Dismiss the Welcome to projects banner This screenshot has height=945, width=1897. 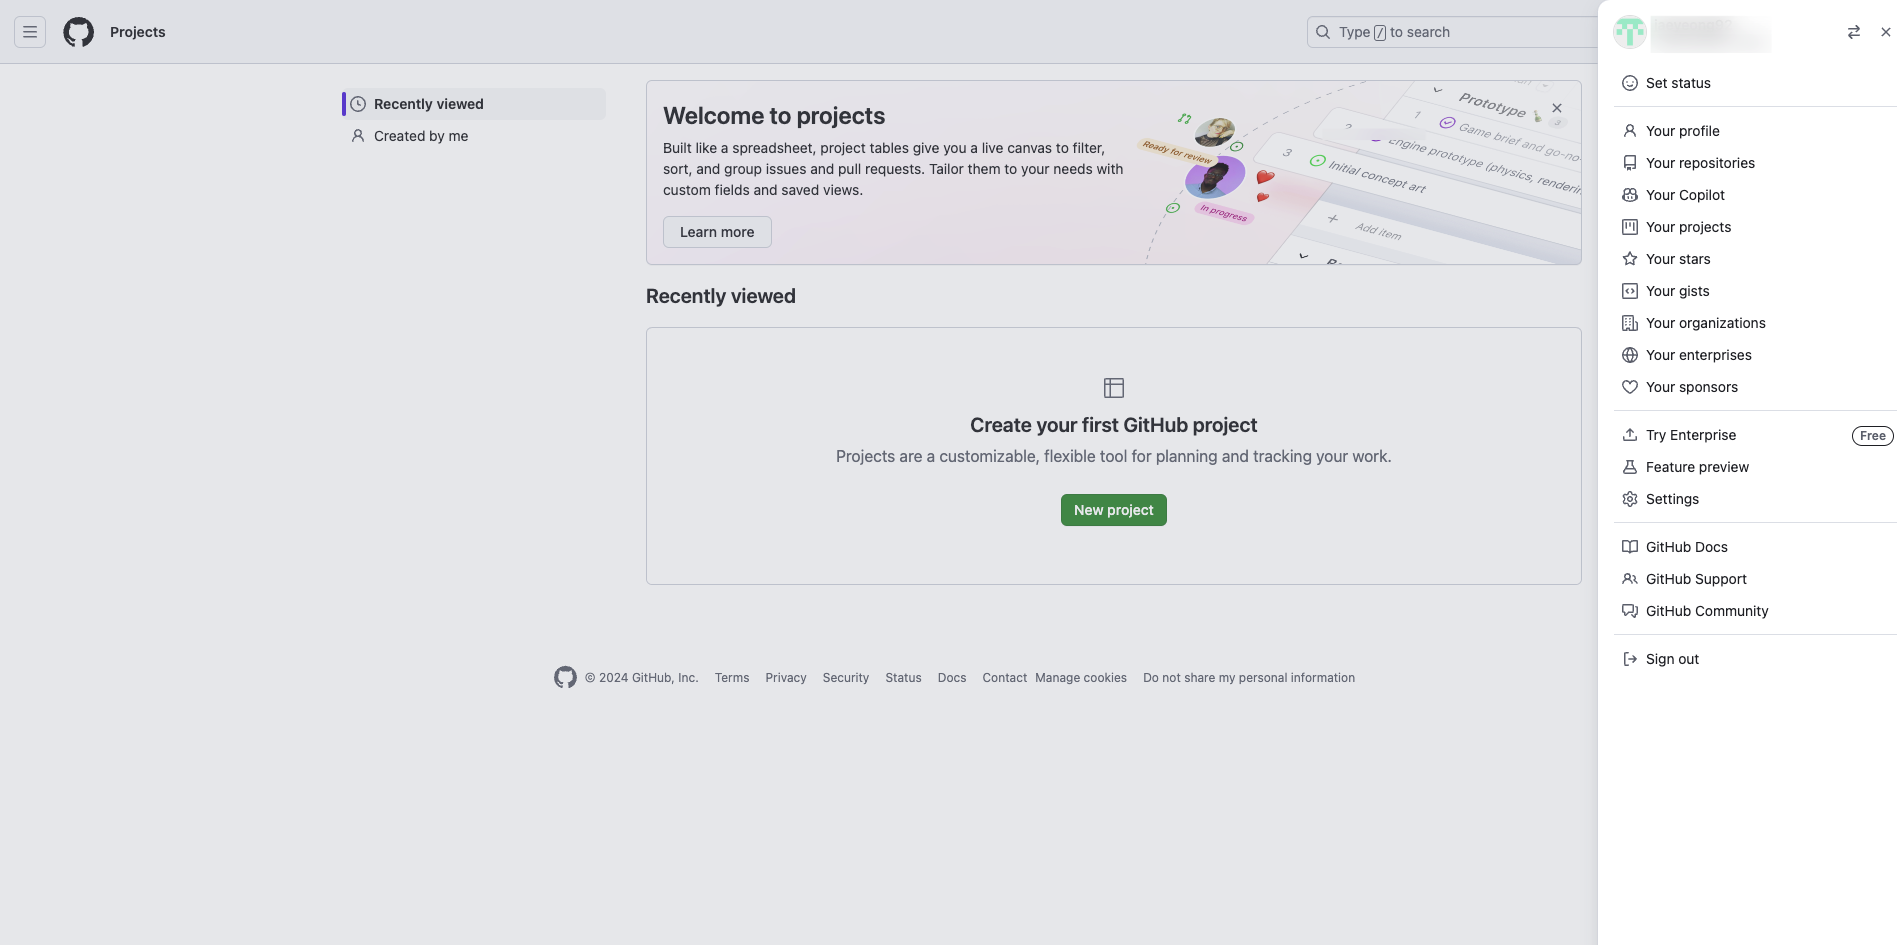click(1556, 108)
